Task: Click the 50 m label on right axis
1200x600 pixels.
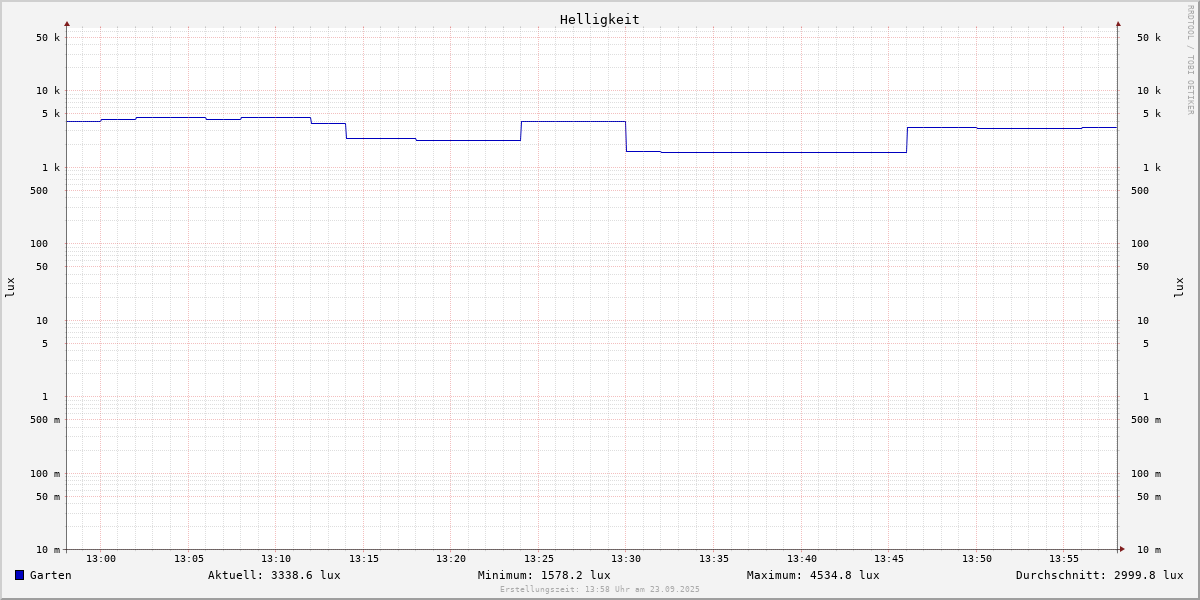Action: point(1149,497)
